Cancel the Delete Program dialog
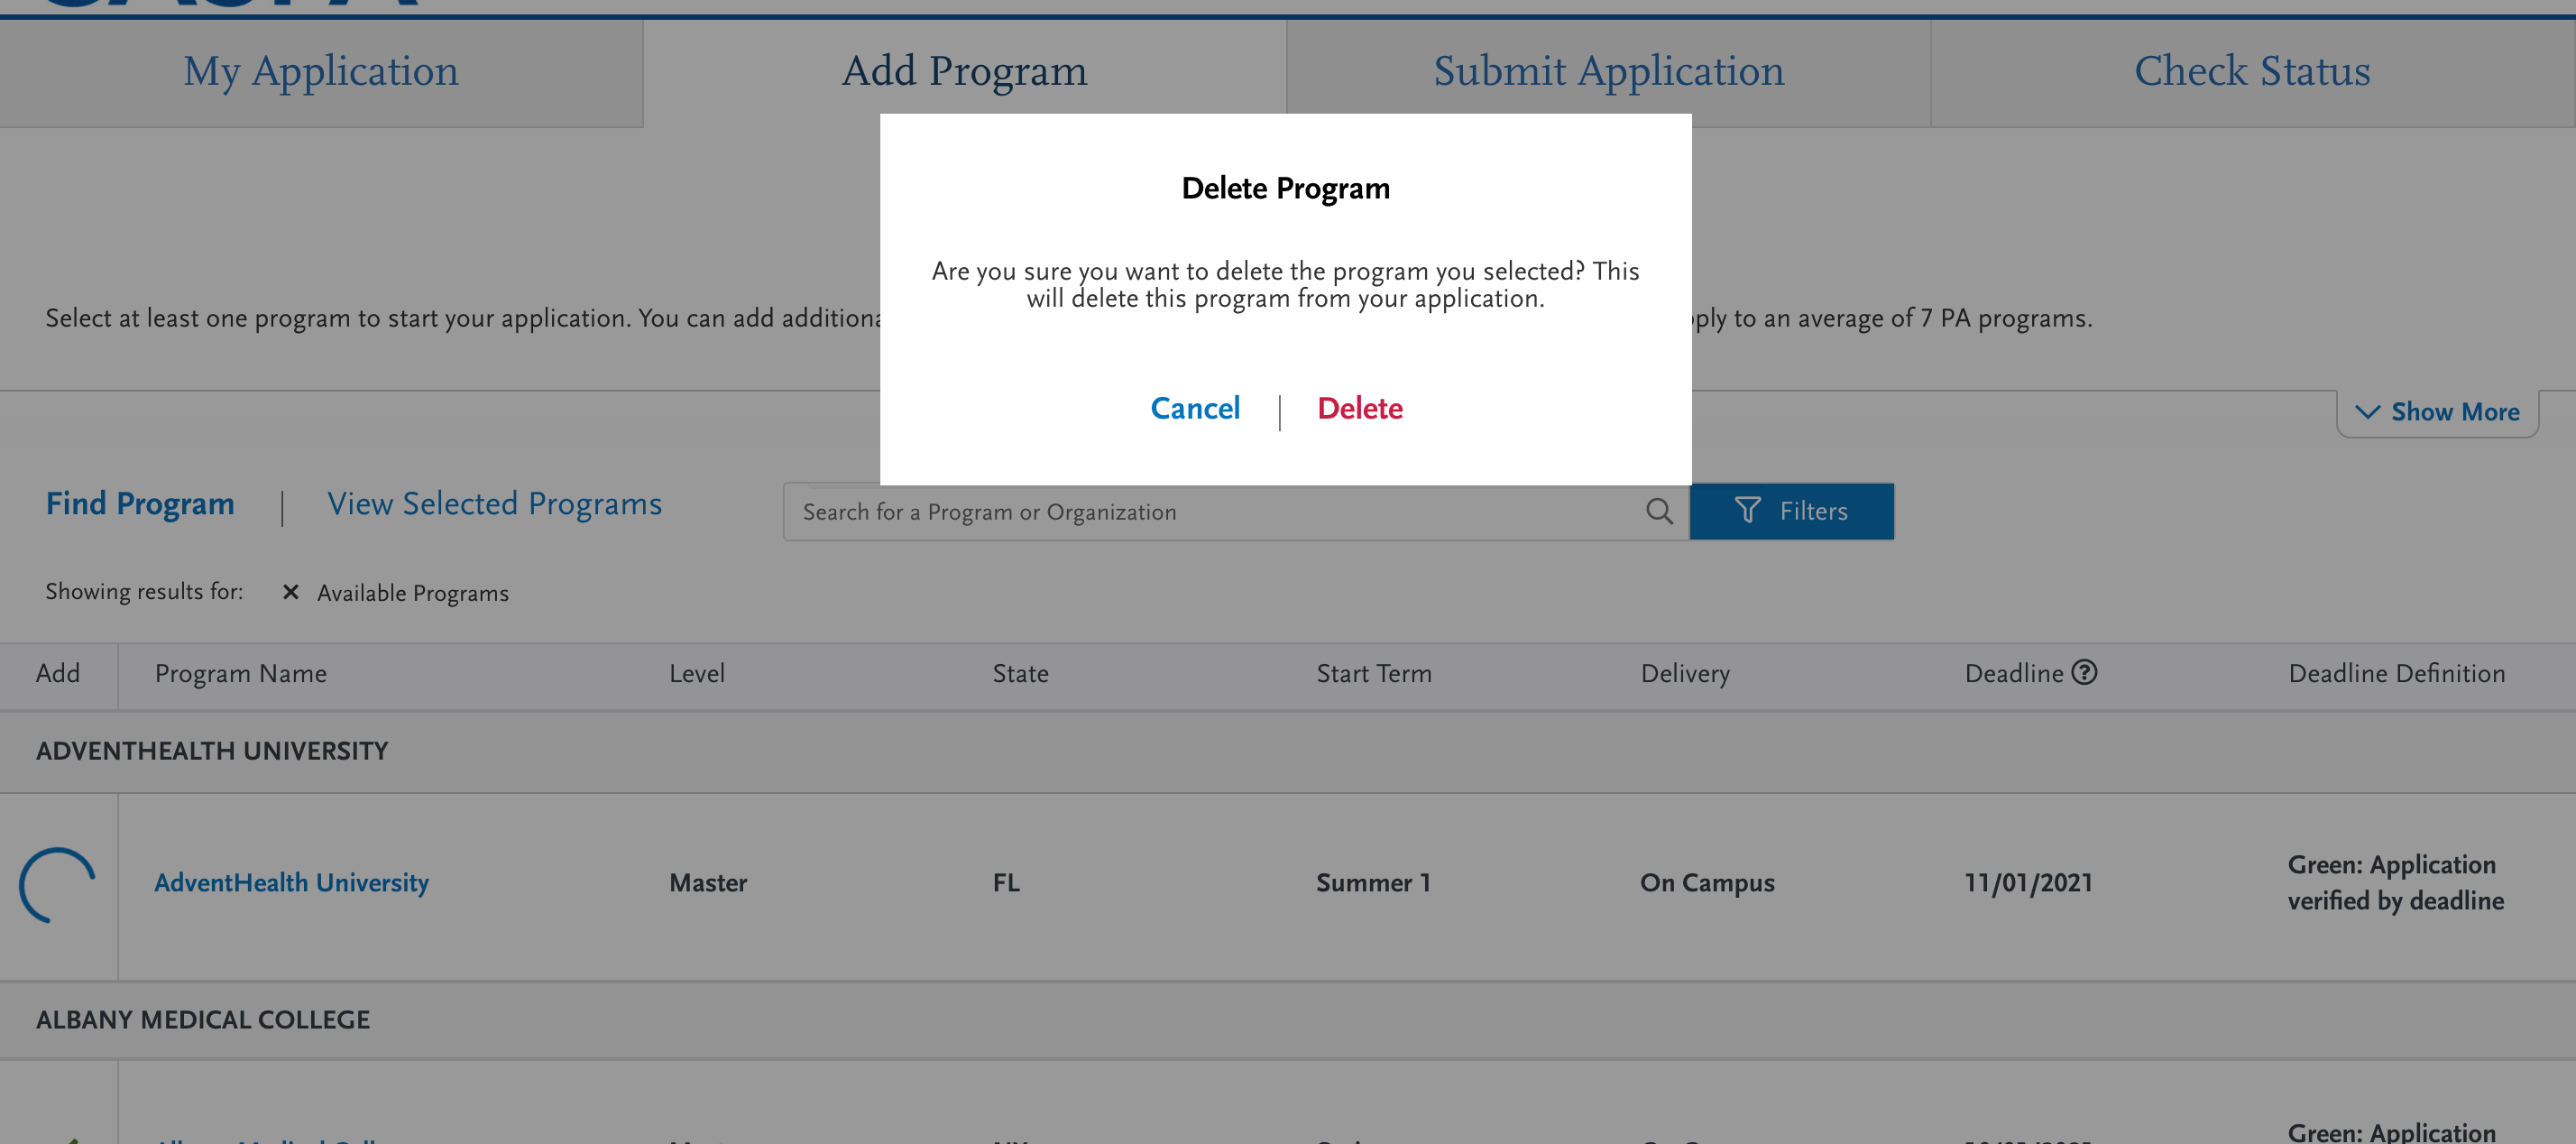The image size is (2576, 1144). 1195,408
